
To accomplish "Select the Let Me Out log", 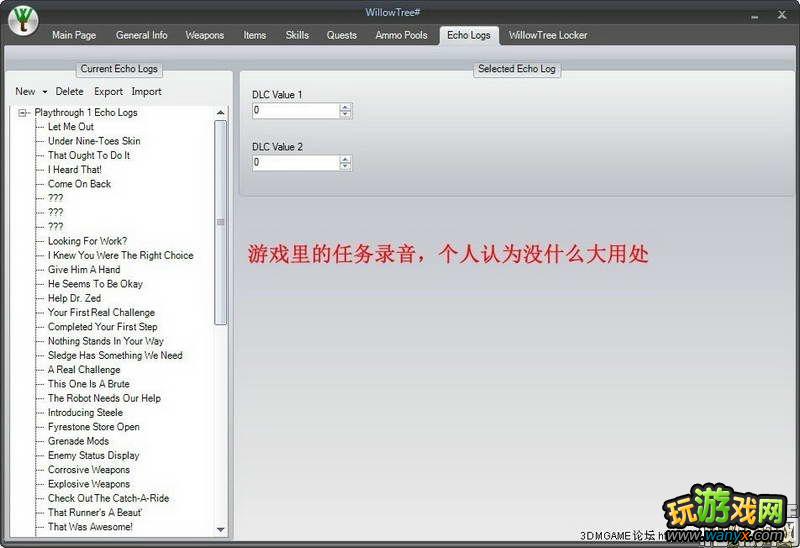I will click(x=71, y=127).
